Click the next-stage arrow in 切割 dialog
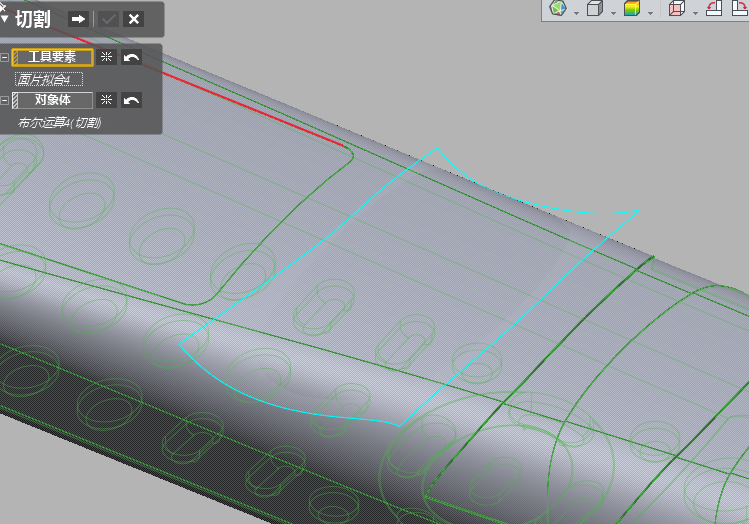Screen dimensions: 749x524 [x=78, y=19]
